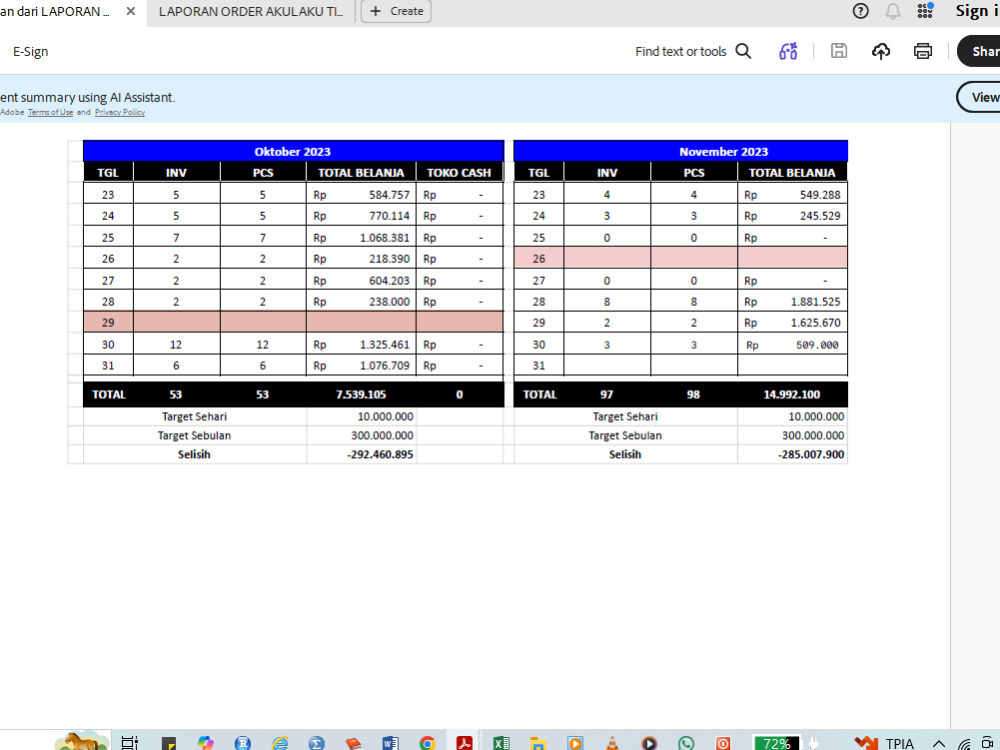Click Oktober Target Sebulan 300.000.000 value
This screenshot has height=750, width=1000.
coord(382,435)
